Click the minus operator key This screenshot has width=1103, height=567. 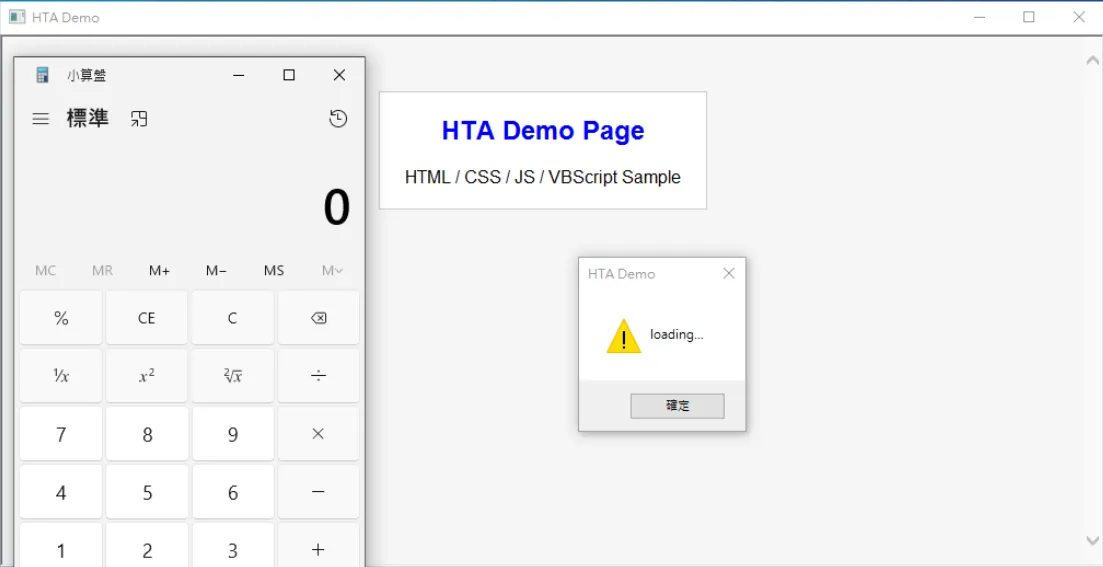319,492
